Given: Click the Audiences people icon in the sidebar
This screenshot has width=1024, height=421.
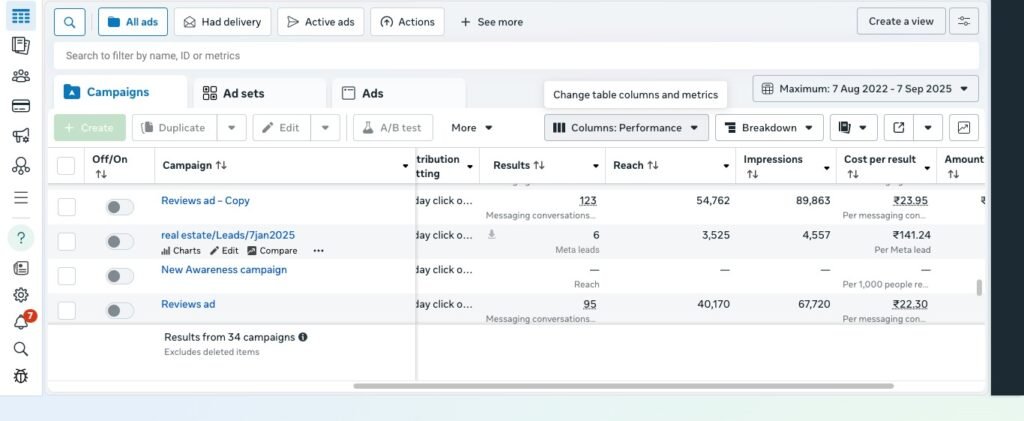Looking at the screenshot, I should 20,76.
